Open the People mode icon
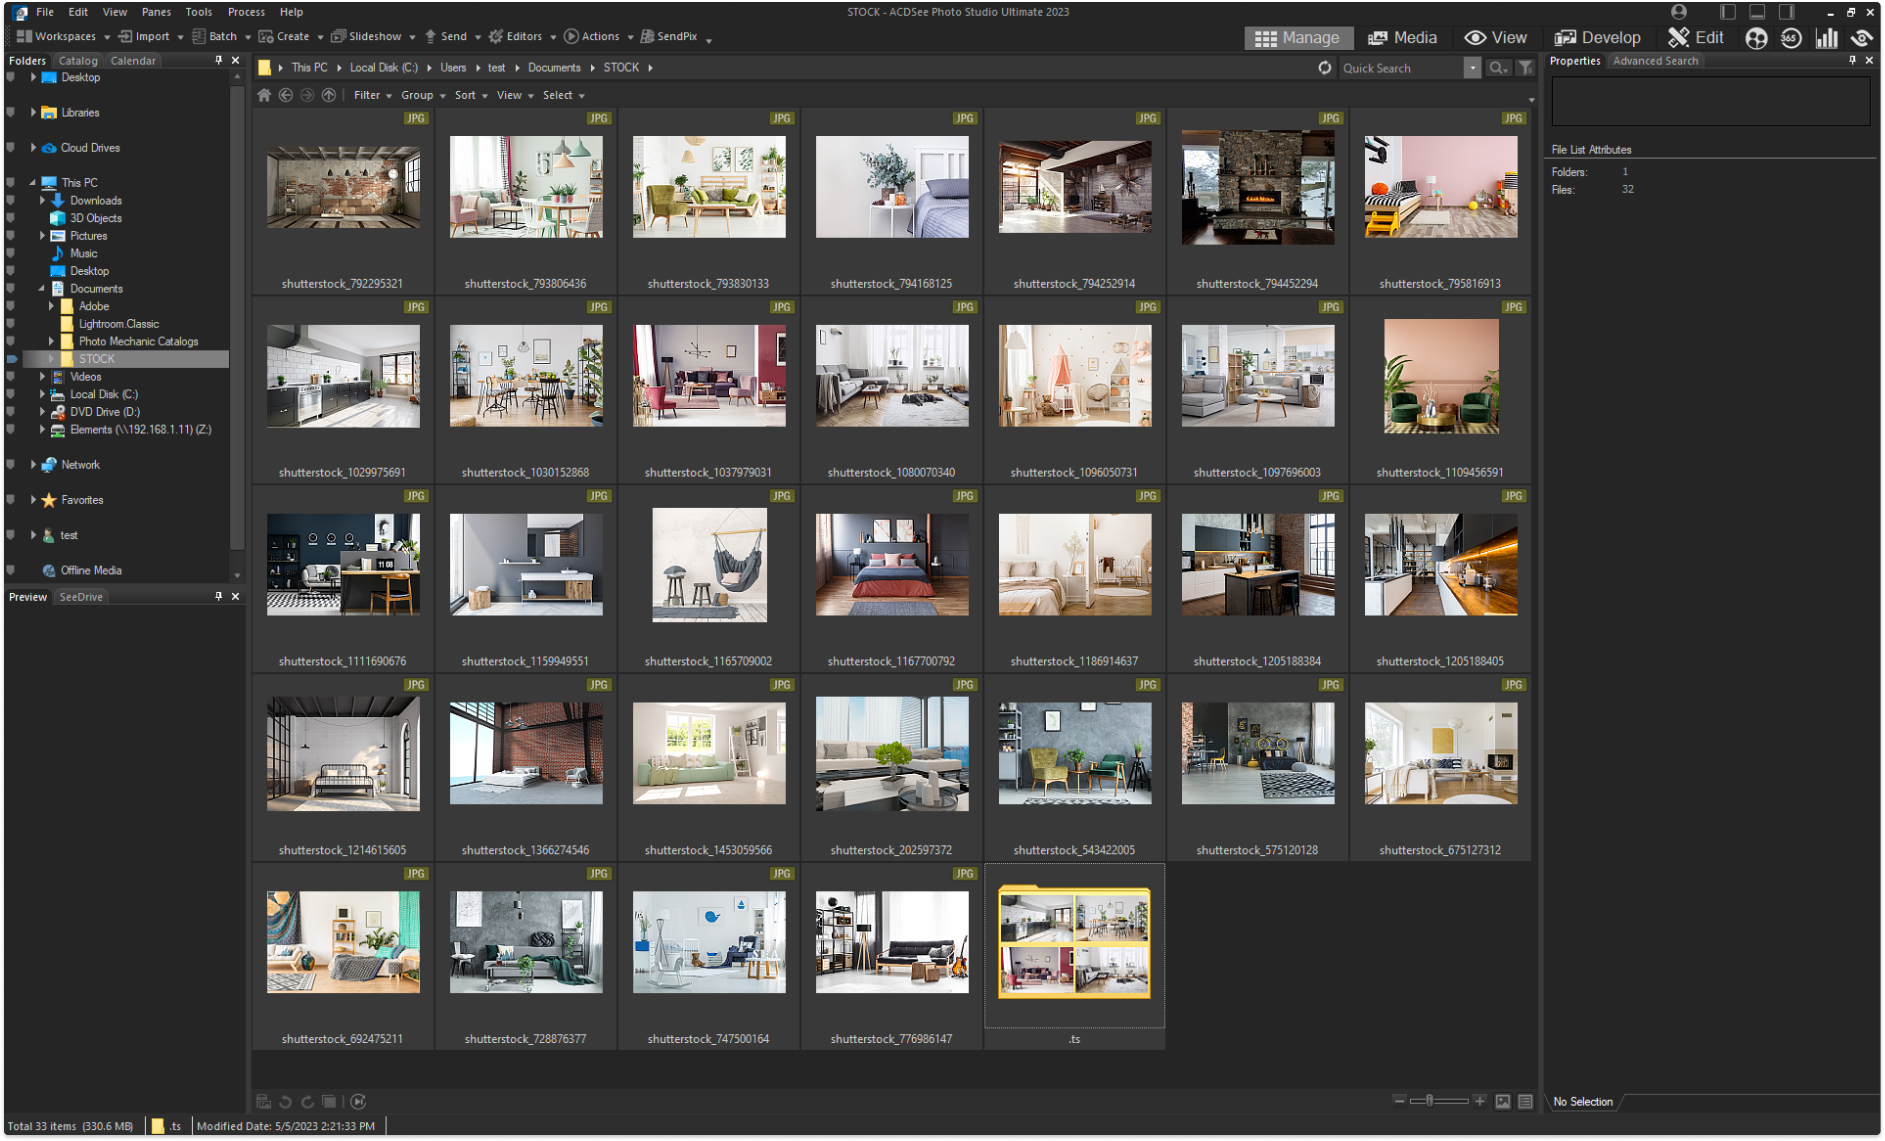This screenshot has height=1141, width=1885. [1756, 38]
